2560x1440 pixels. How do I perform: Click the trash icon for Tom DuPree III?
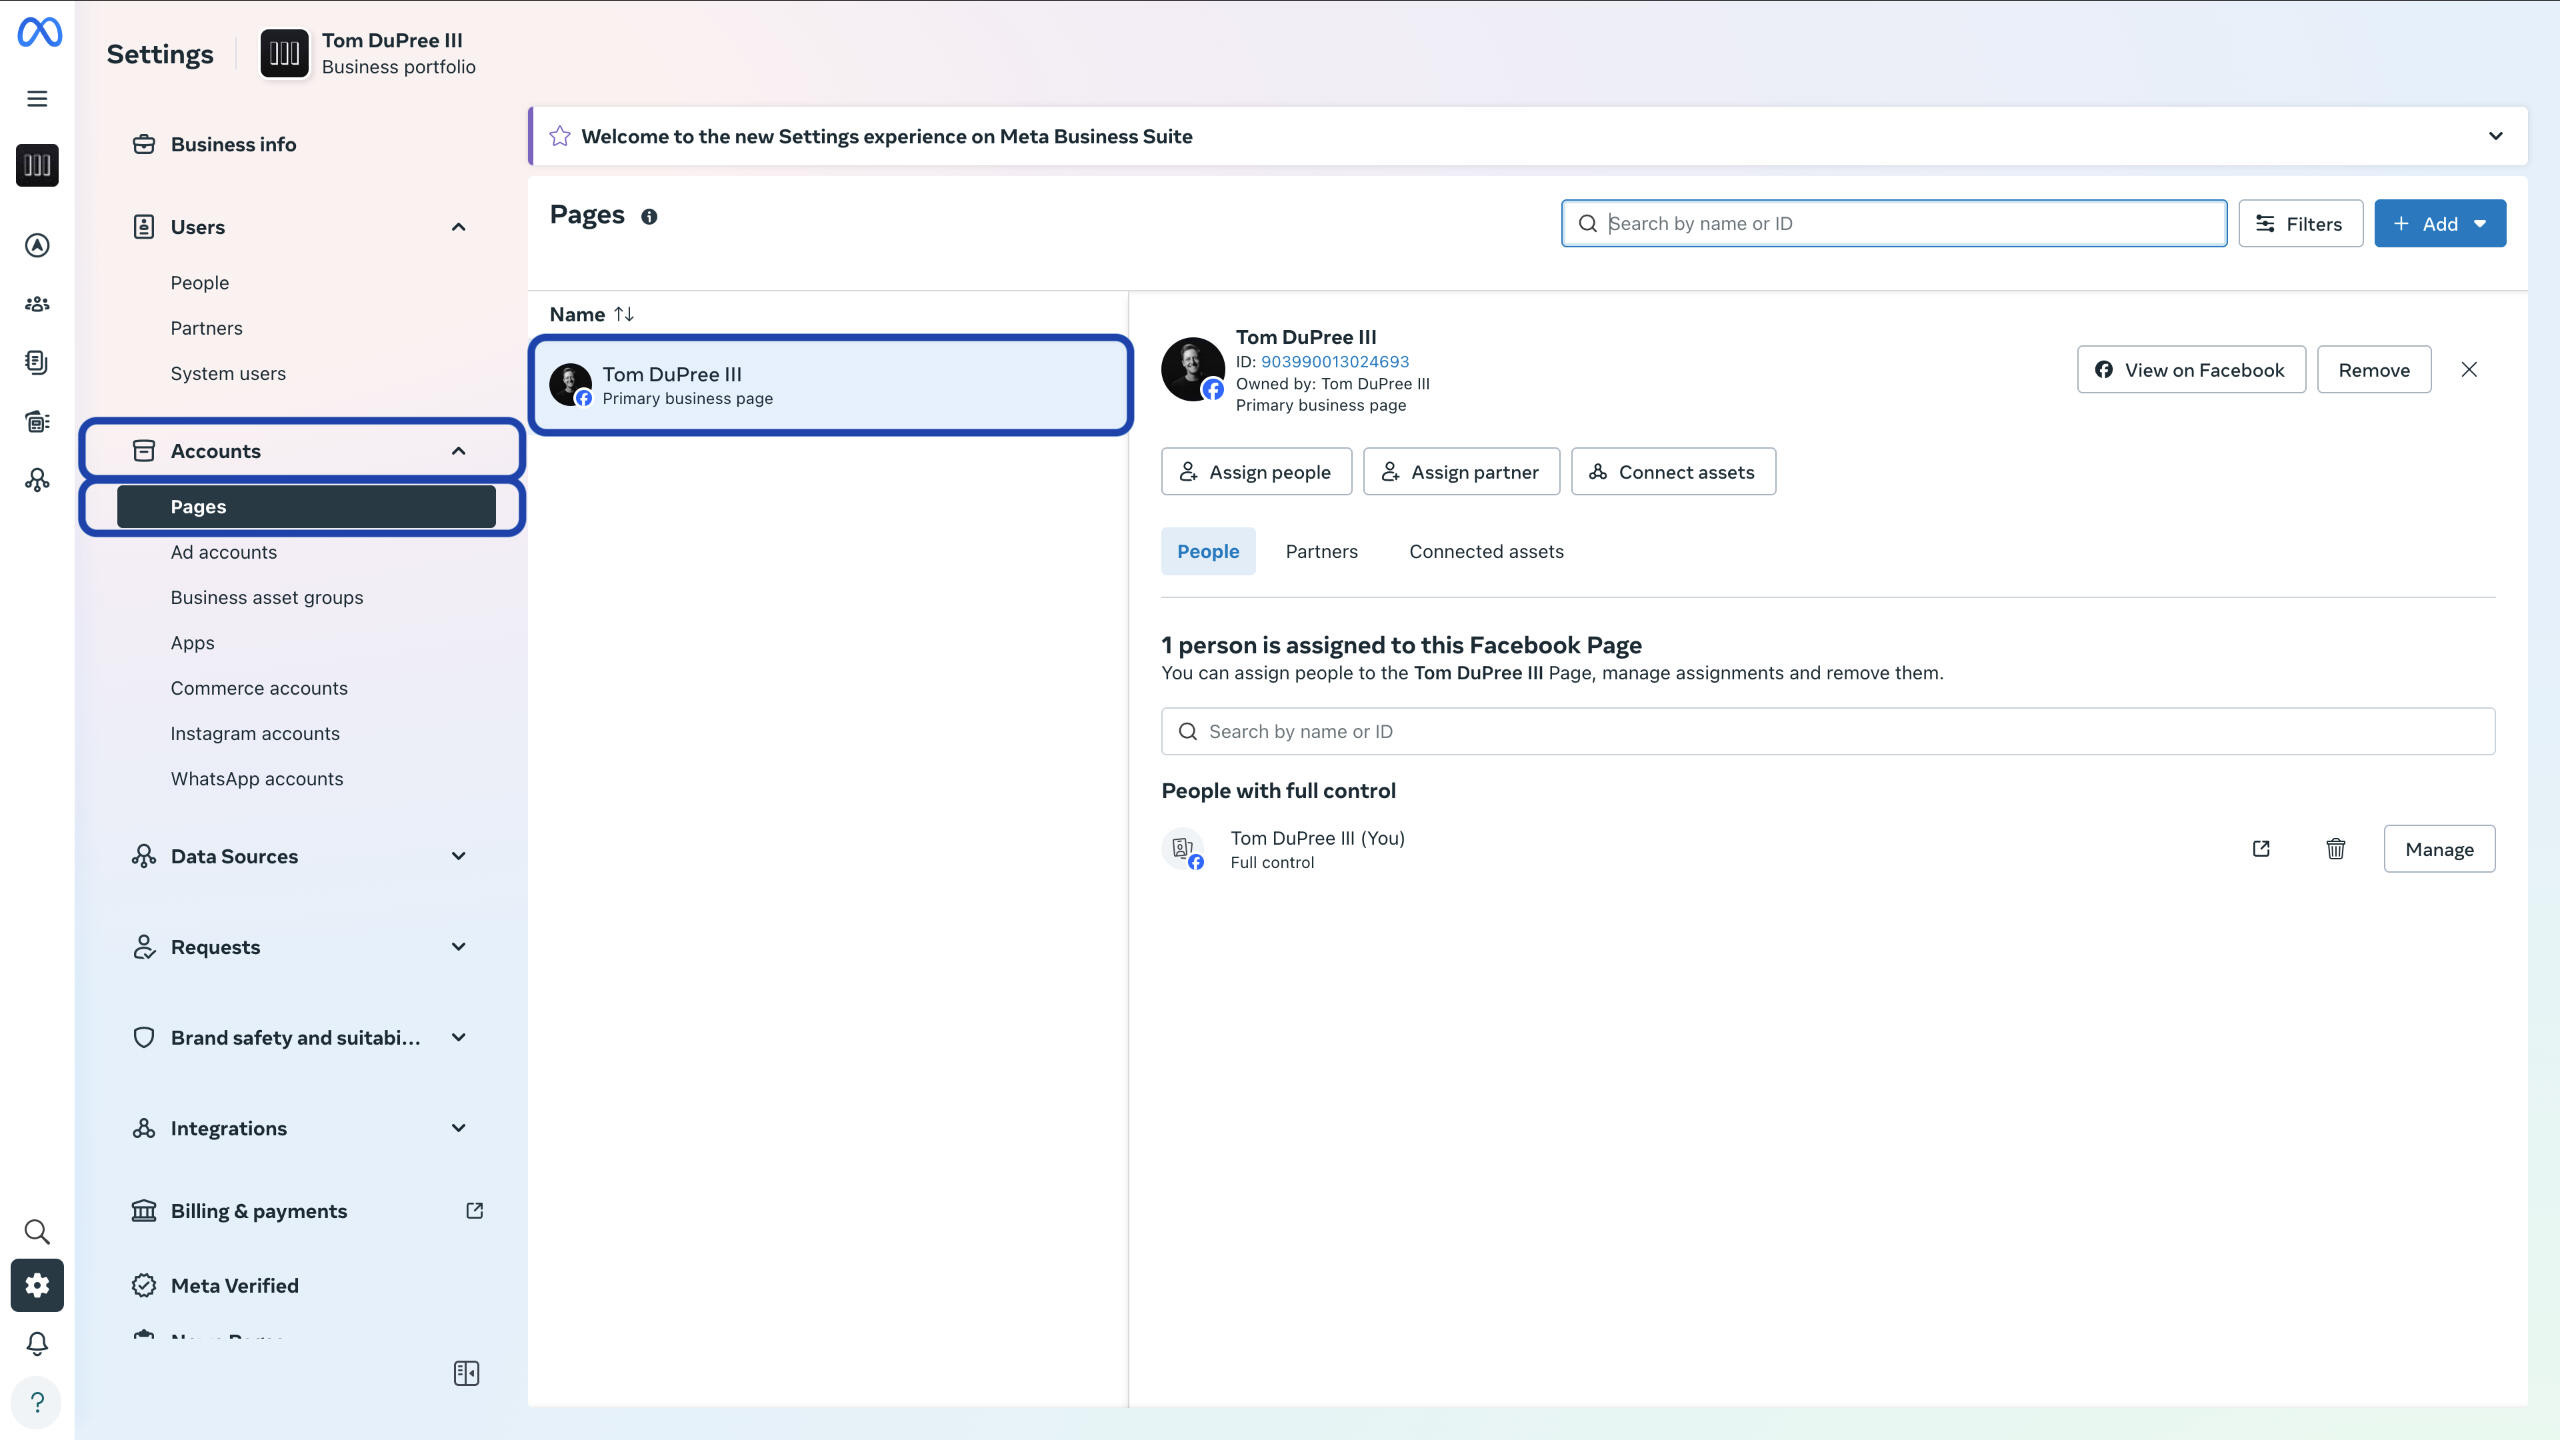[x=2335, y=849]
